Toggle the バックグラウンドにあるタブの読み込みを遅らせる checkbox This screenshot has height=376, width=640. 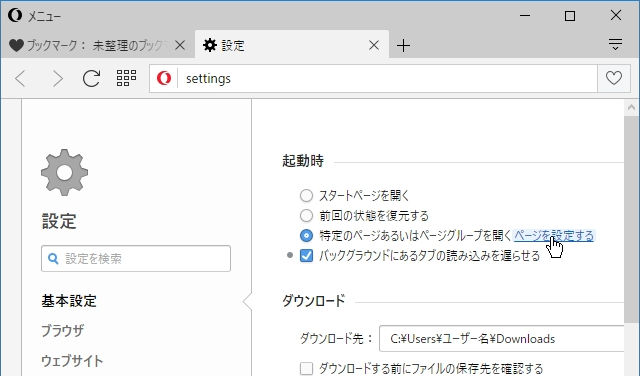307,256
